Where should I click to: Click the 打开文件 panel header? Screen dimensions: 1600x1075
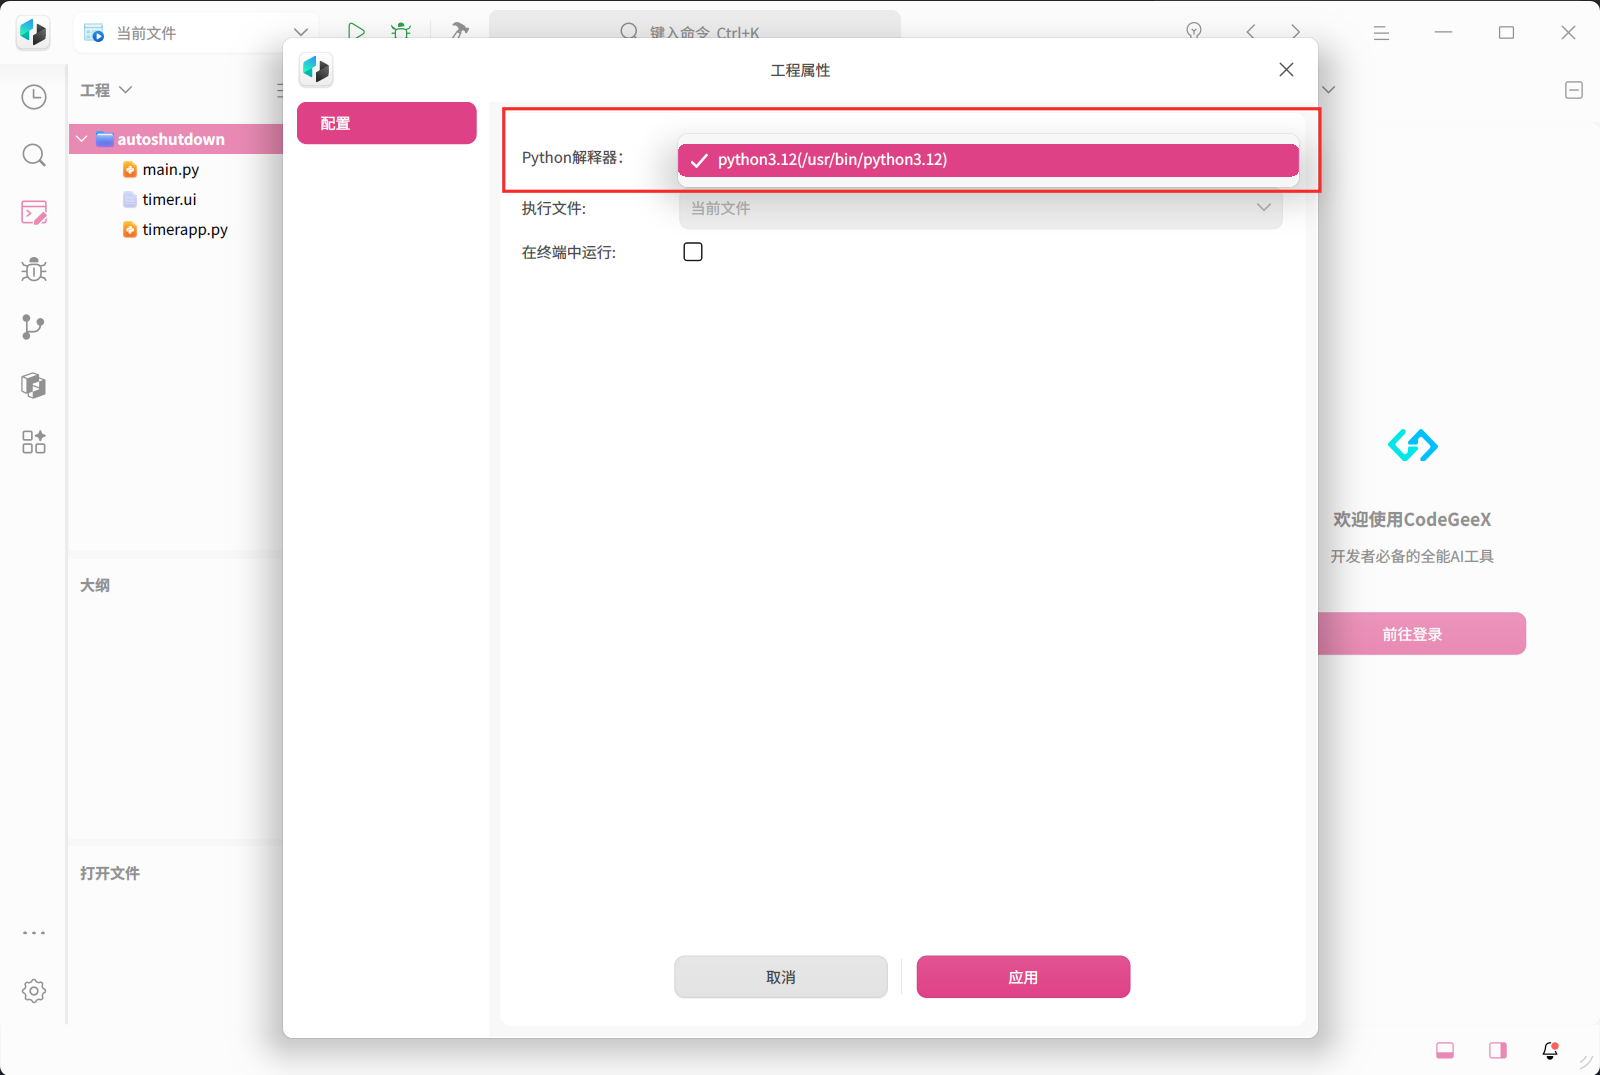[110, 874]
